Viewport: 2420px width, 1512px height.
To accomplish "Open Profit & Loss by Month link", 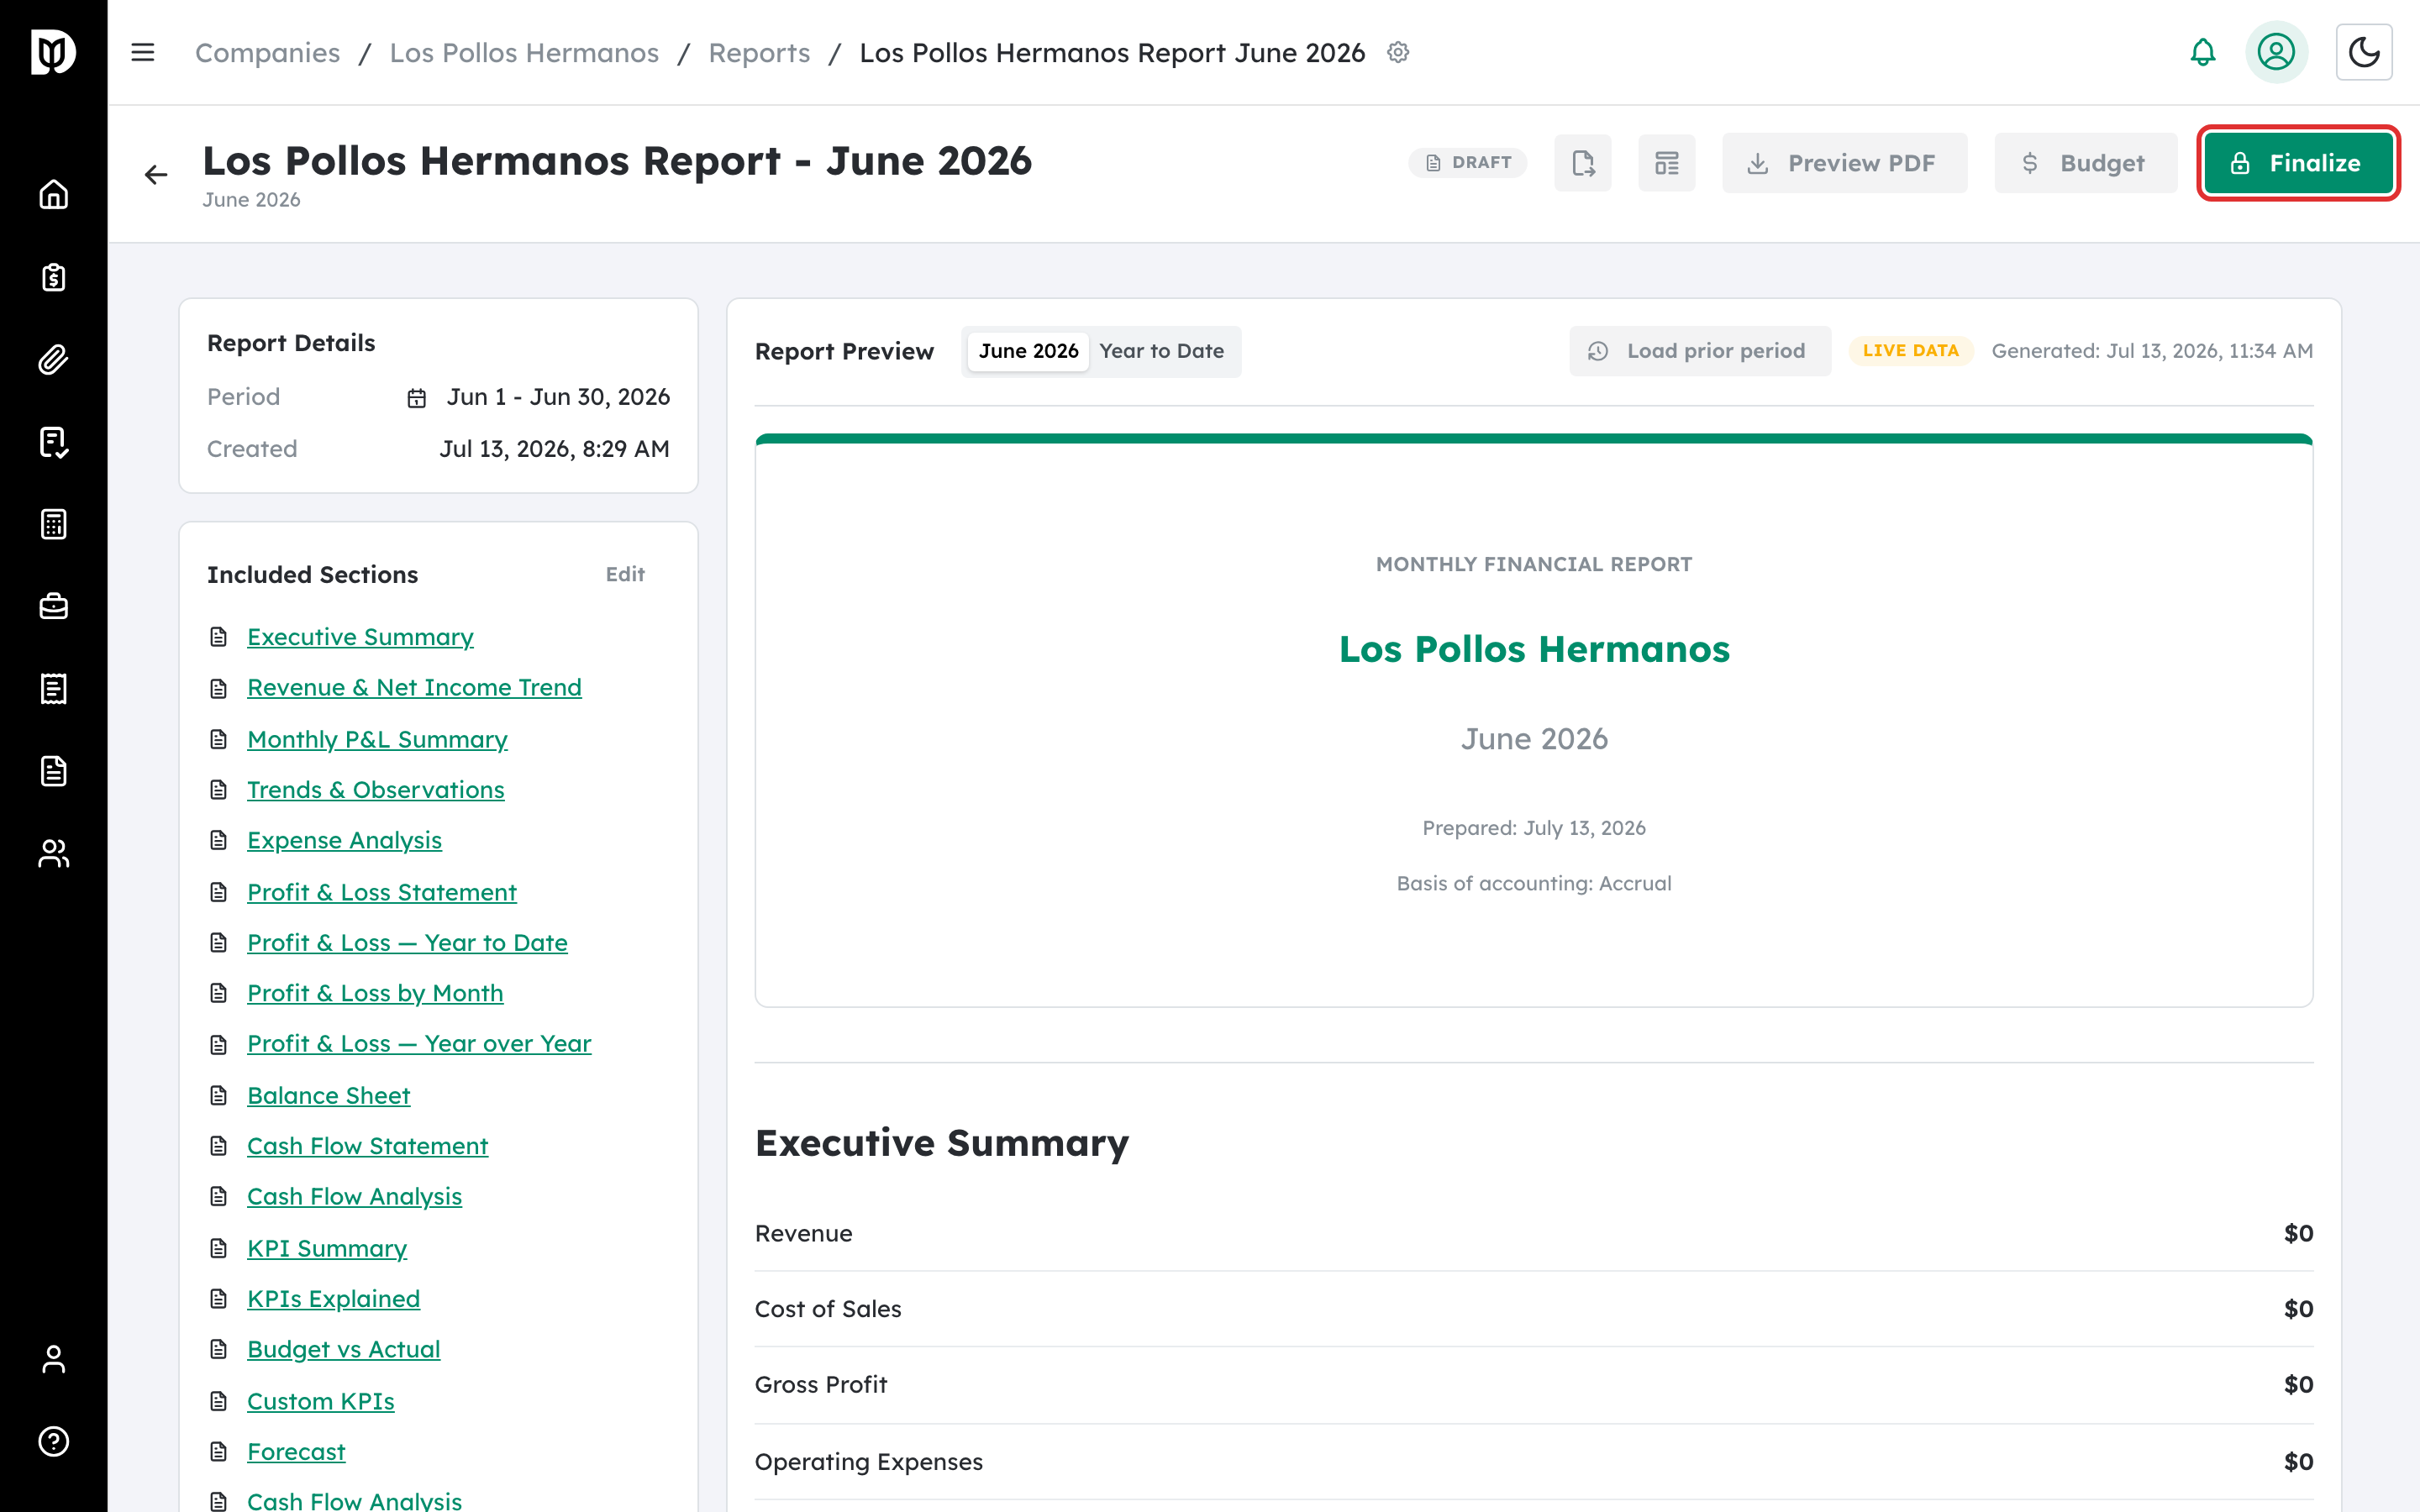I will 375,993.
